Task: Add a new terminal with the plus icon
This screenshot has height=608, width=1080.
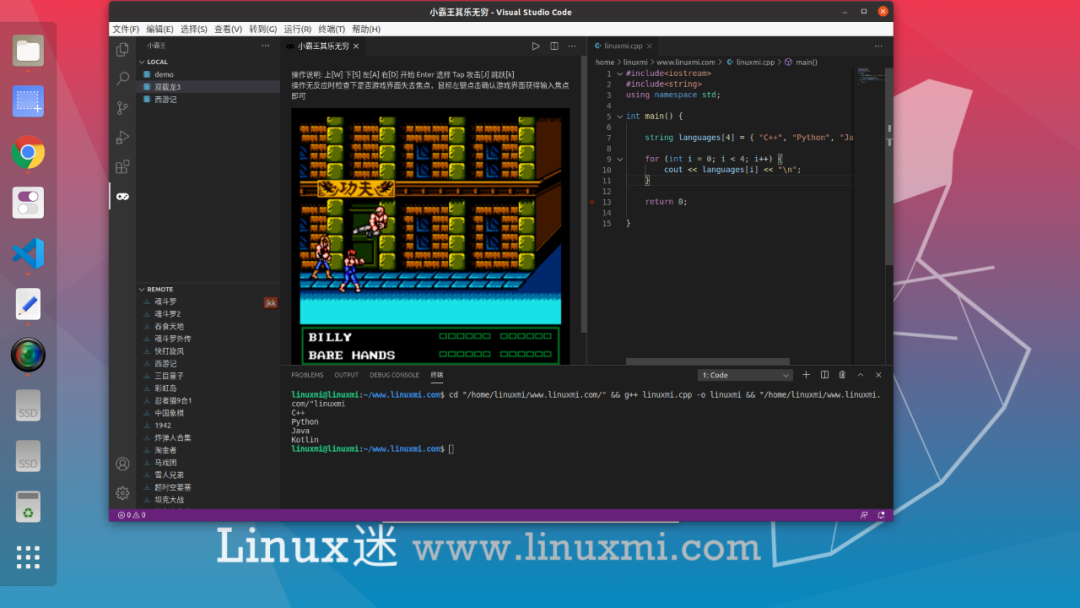Action: pos(806,375)
